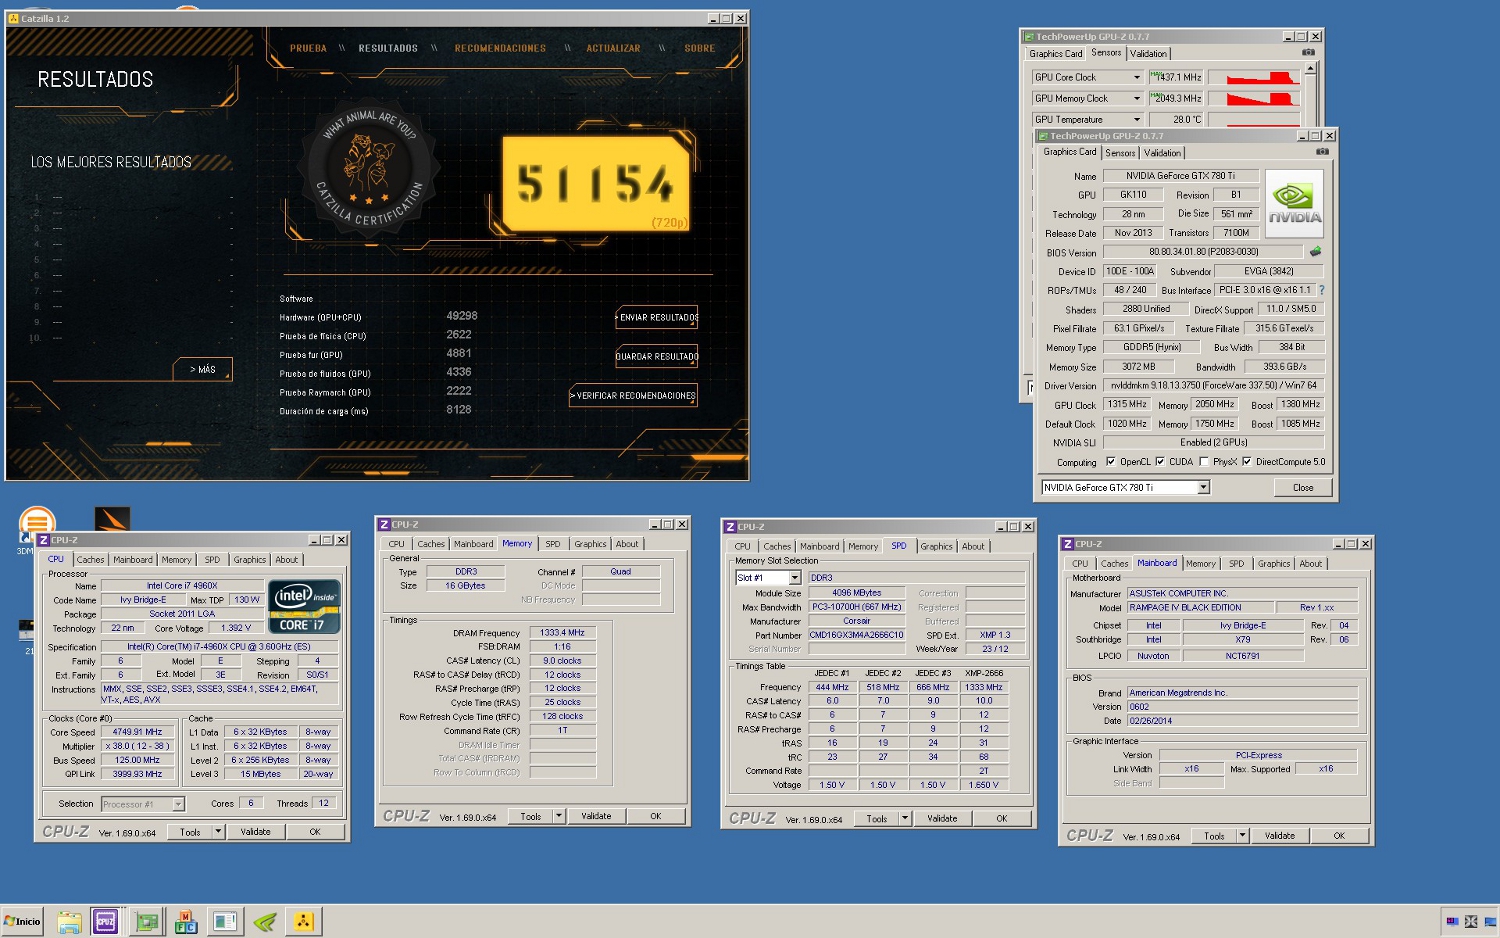Click the orange arrow desktop icon
The height and width of the screenshot is (938, 1500).
[x=112, y=520]
